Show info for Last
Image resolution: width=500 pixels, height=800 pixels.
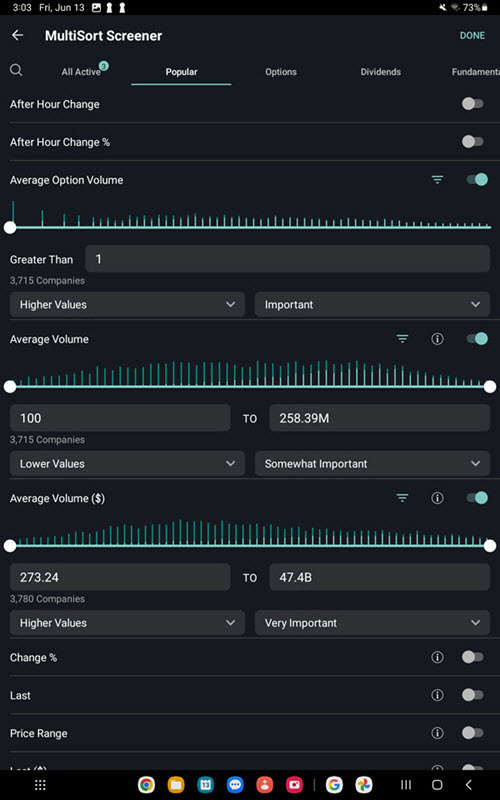(437, 695)
